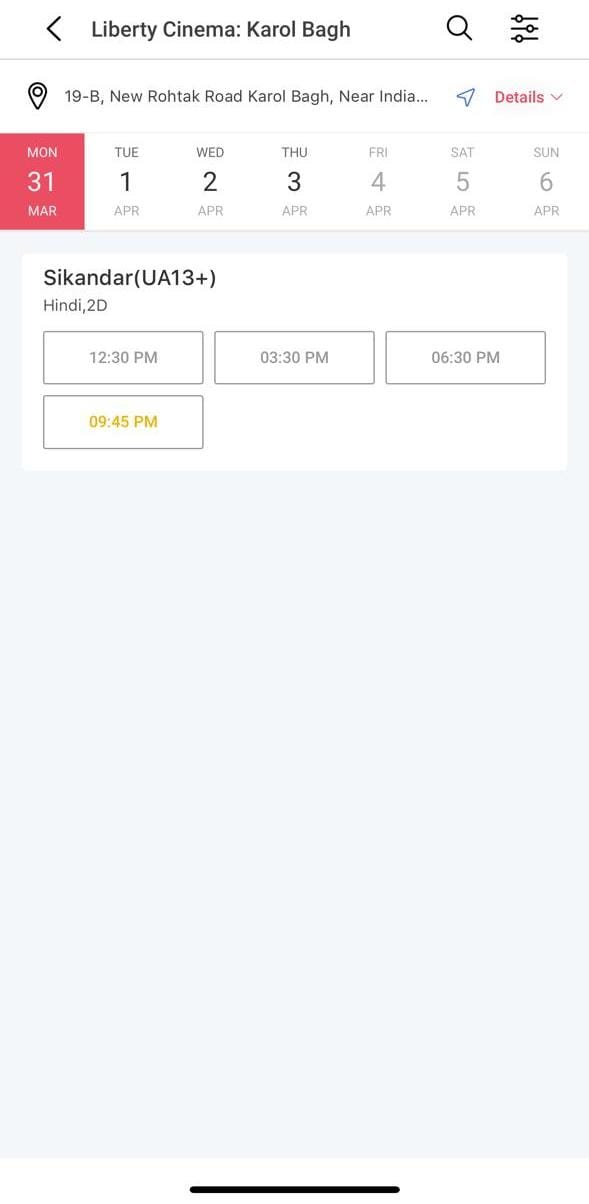Select Sunday April 6 in date strip
Viewport: 589px width, 1204px height.
click(546, 181)
